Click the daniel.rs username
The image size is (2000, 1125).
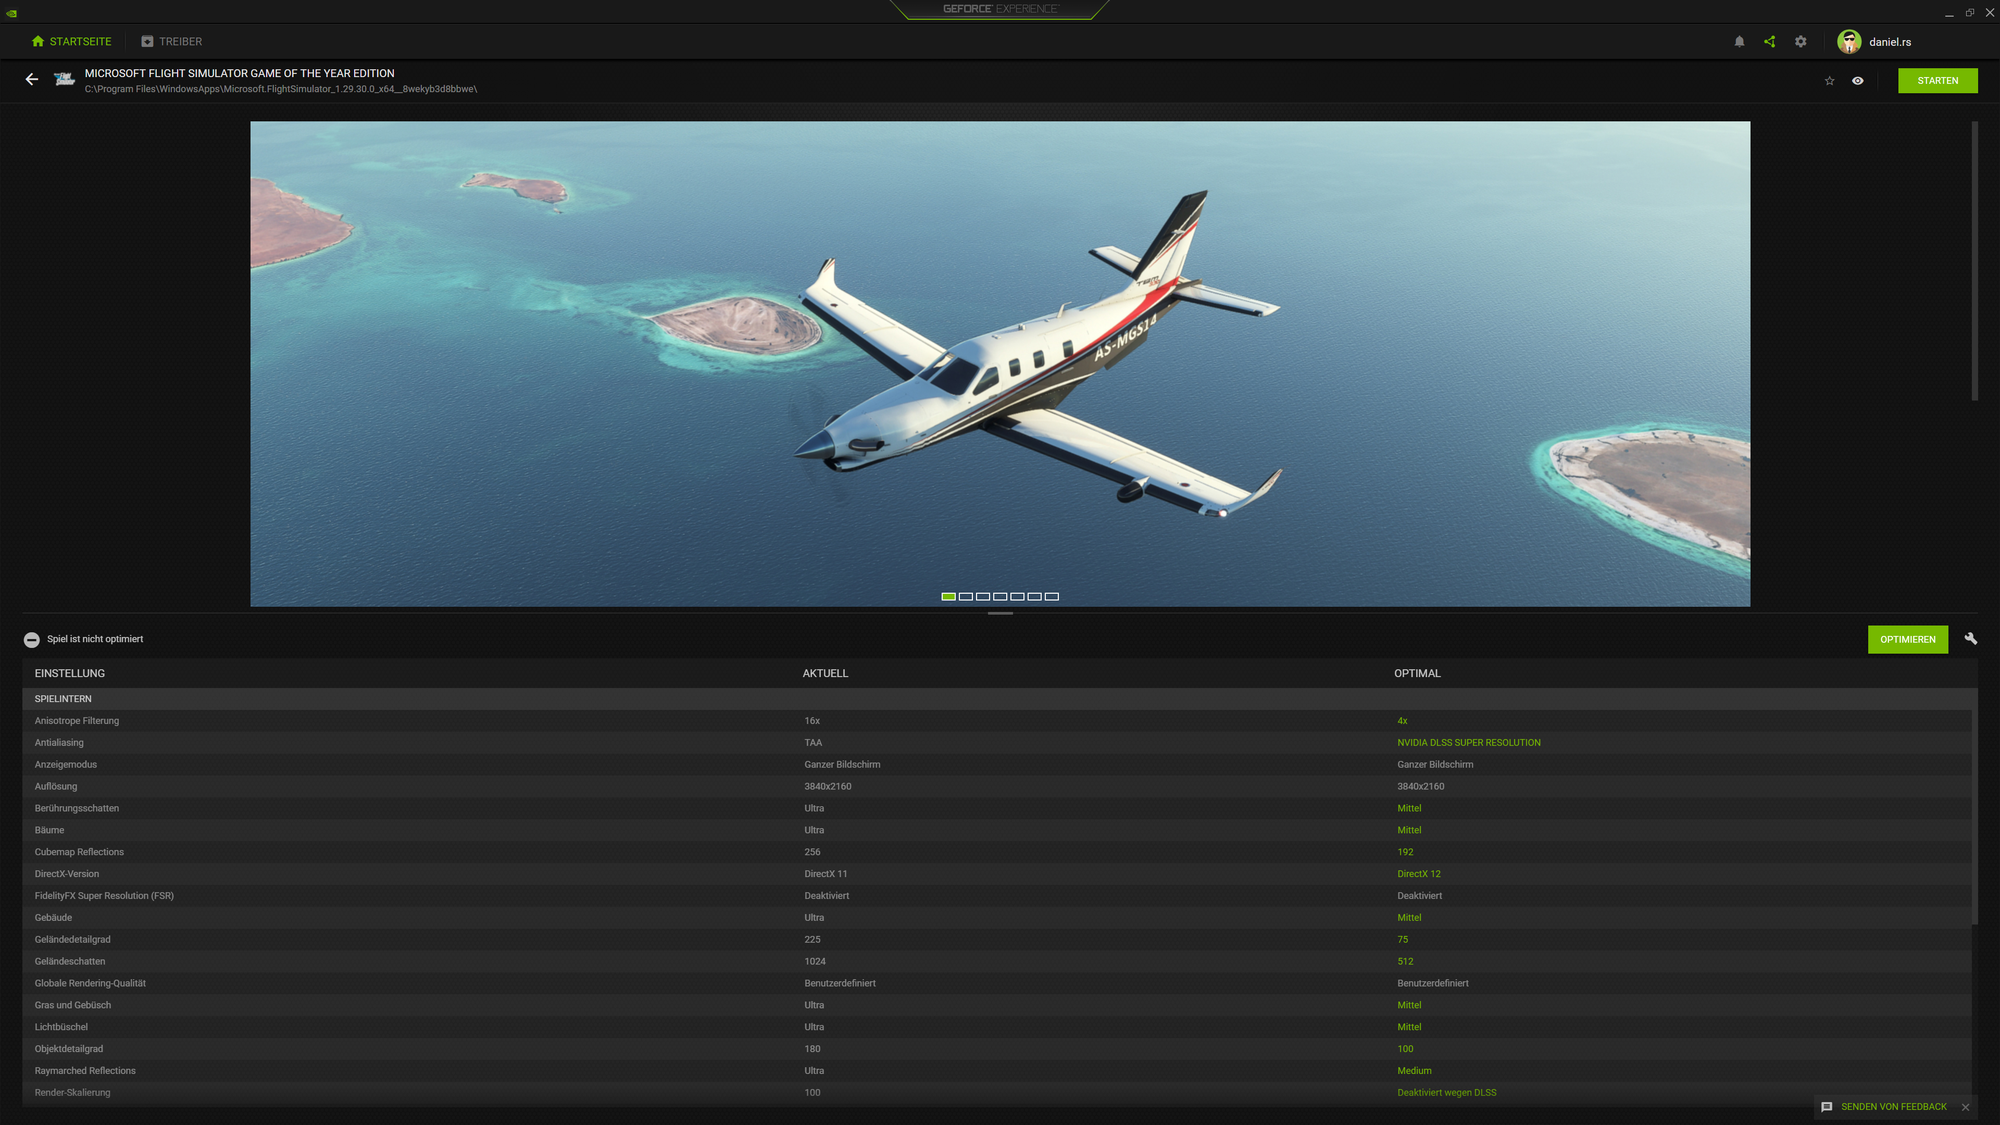(x=1890, y=42)
